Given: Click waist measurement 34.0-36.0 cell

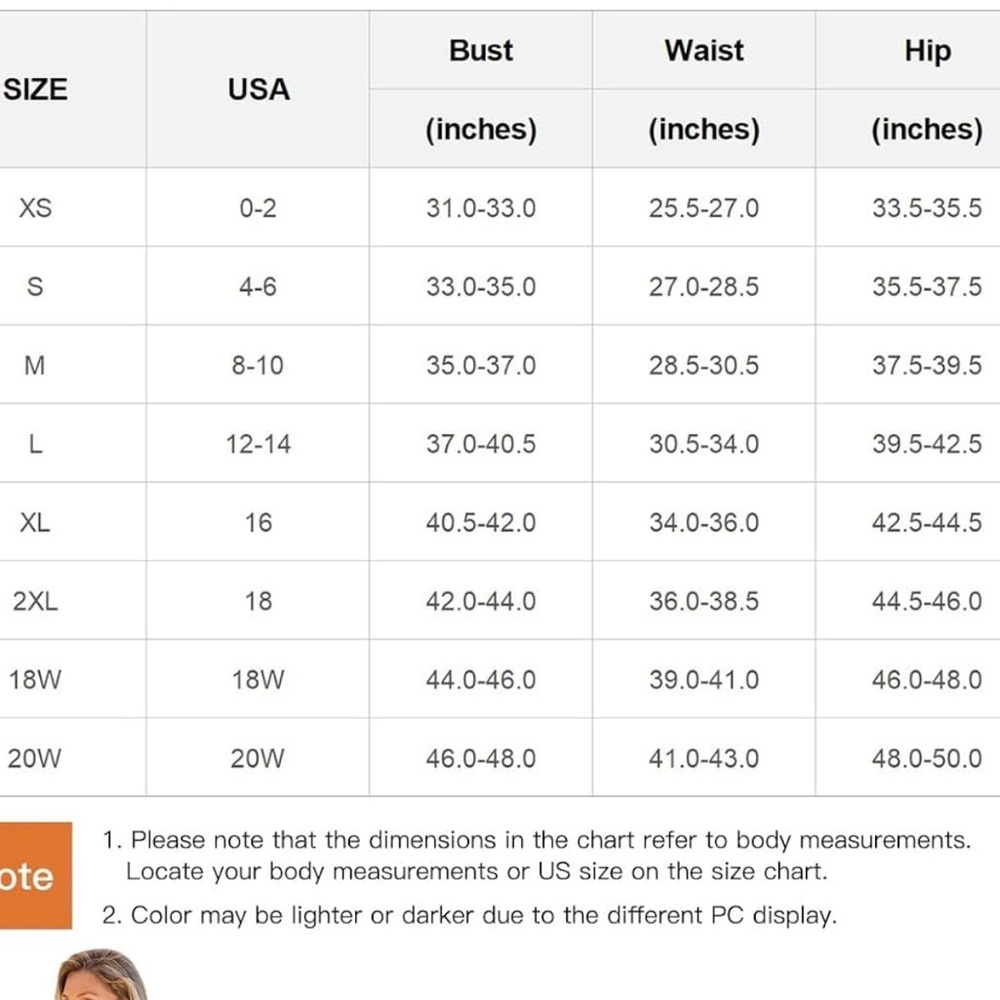Looking at the screenshot, I should [x=704, y=523].
